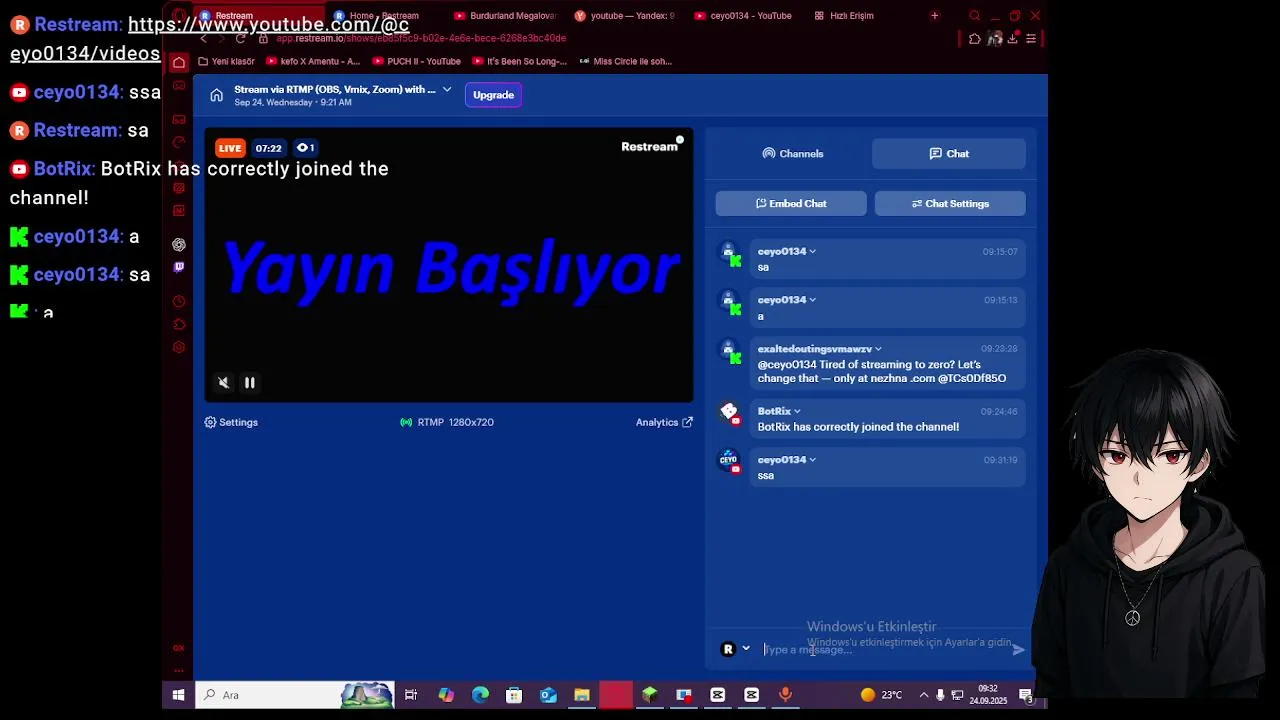Open the 'Miss Circle ile soh...' bookmark

626,61
